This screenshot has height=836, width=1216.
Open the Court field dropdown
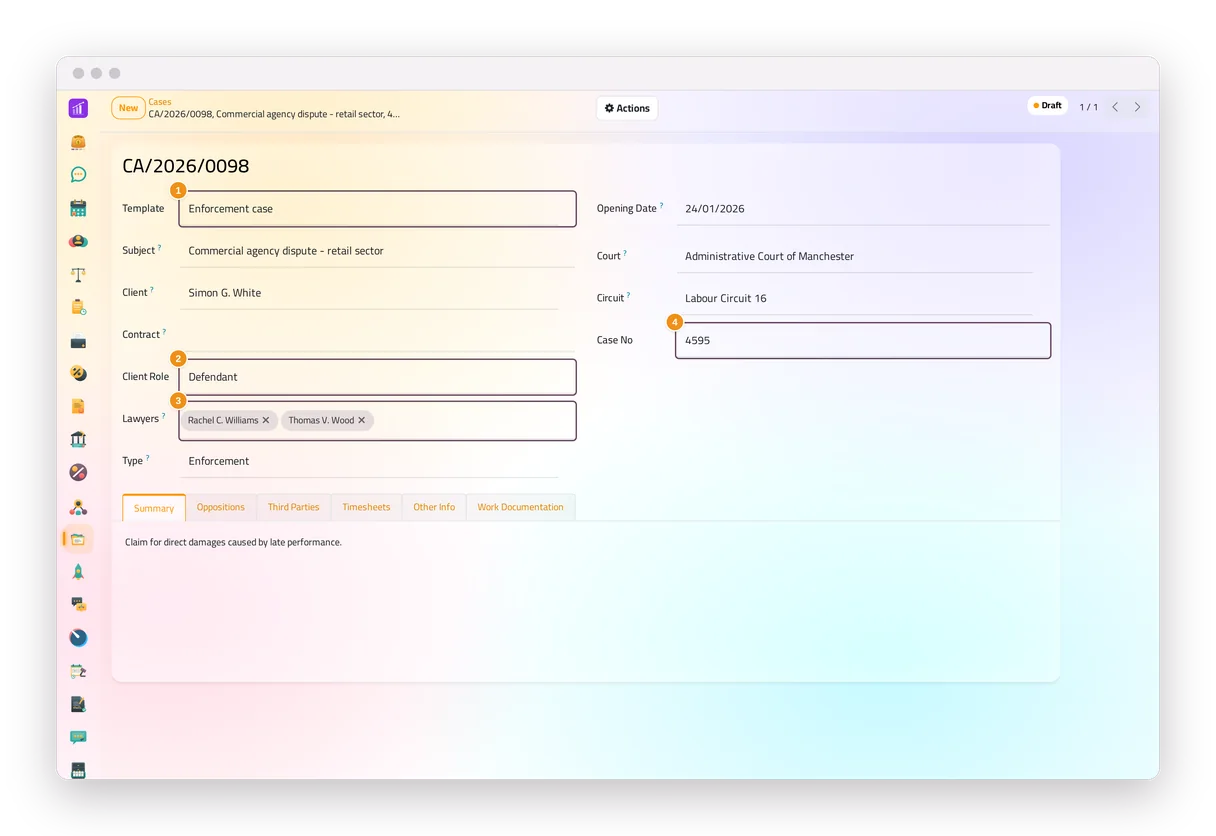click(x=855, y=256)
